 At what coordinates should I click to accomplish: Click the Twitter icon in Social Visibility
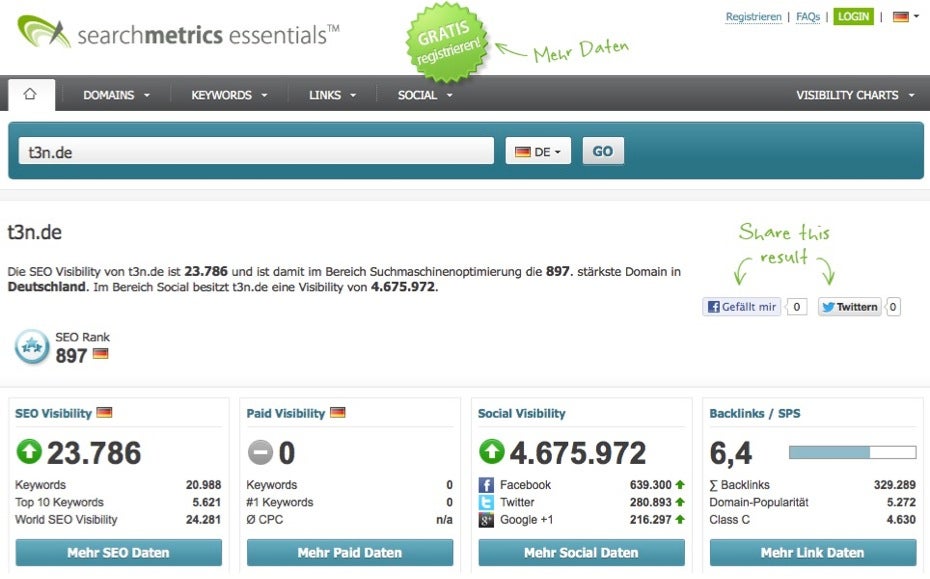[486, 502]
